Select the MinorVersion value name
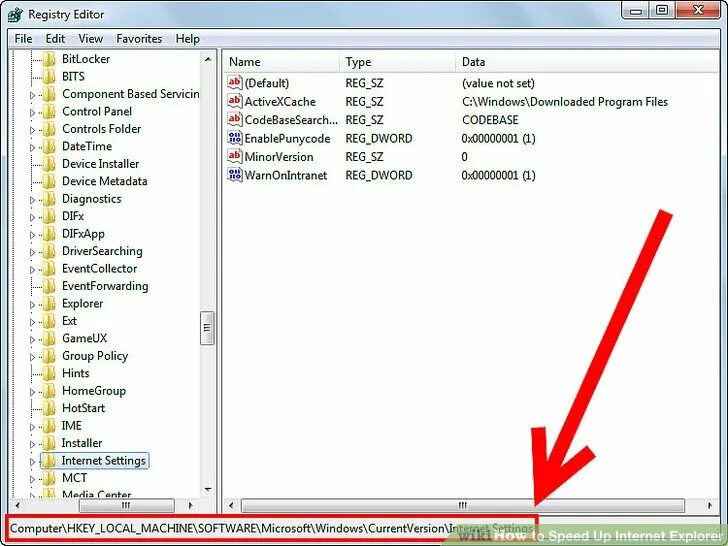Screen dimensions: 728x546 [279, 157]
